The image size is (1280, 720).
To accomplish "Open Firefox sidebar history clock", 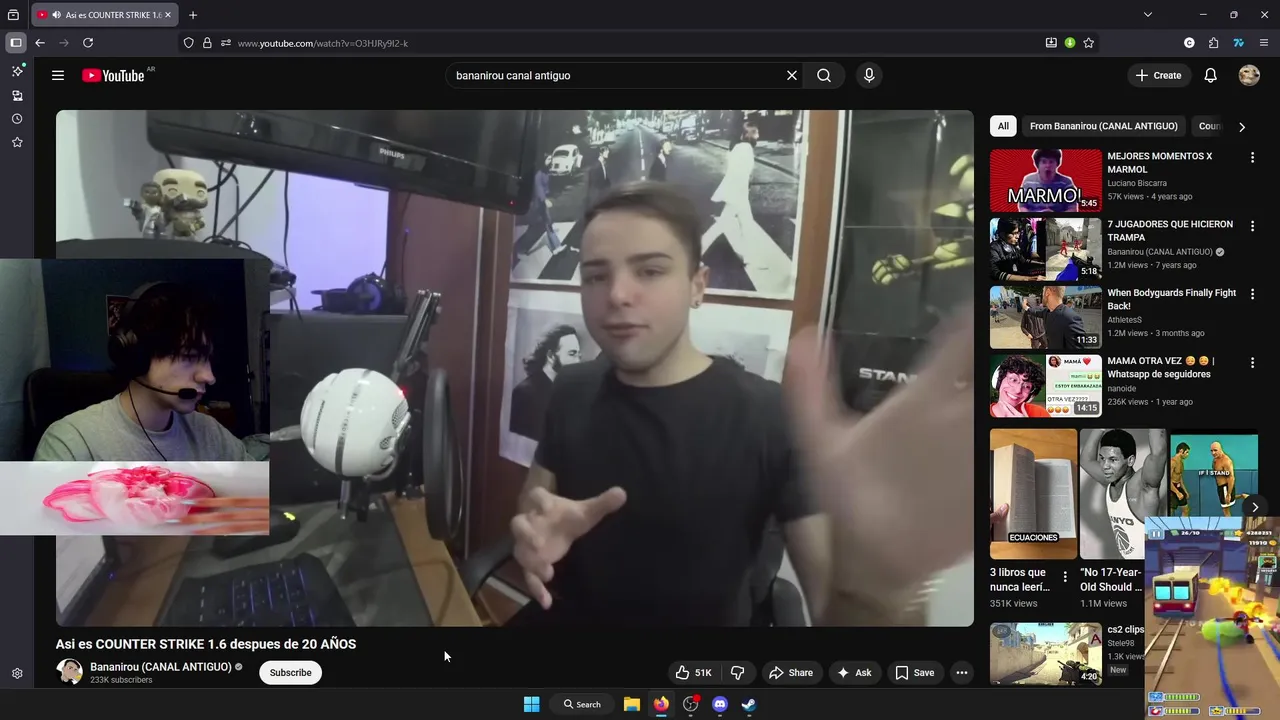I will 17,119.
